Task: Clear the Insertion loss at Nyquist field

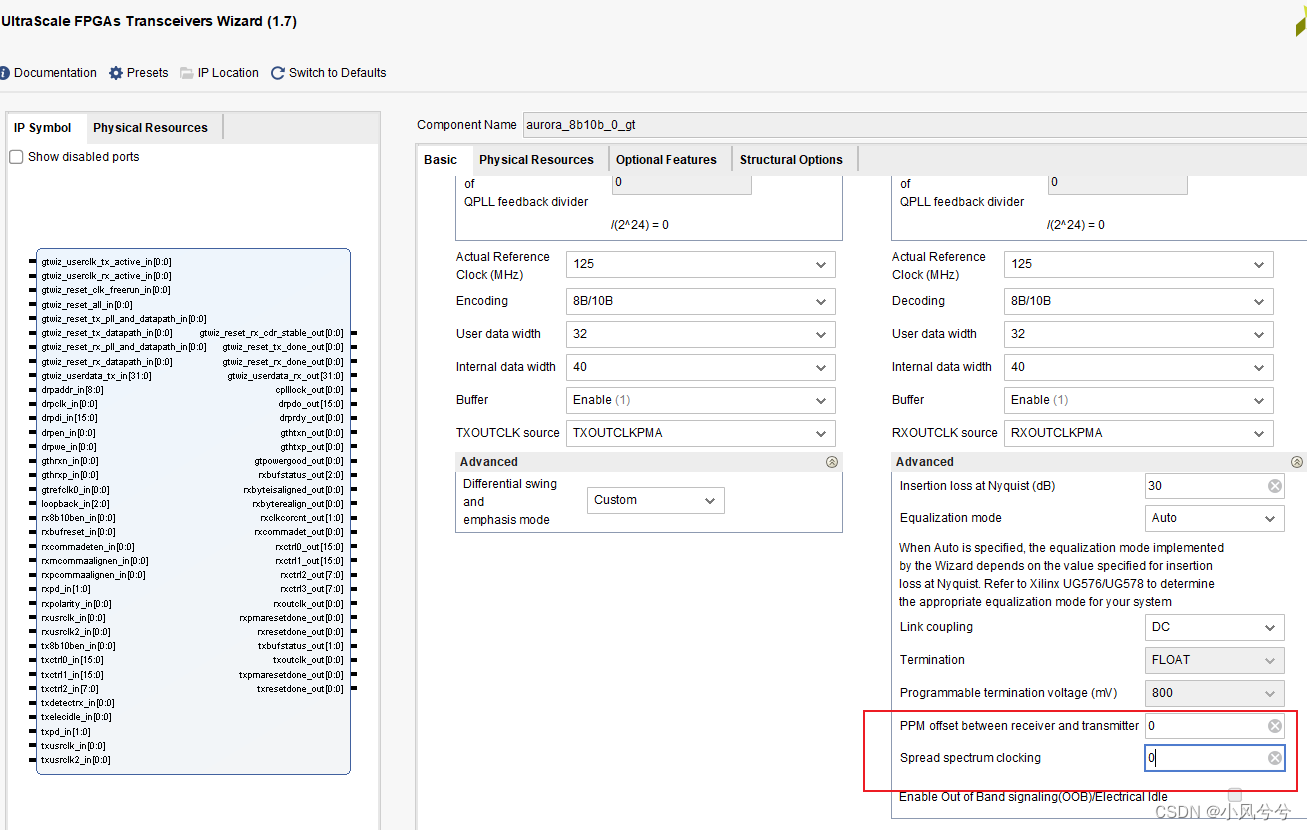Action: click(1275, 486)
